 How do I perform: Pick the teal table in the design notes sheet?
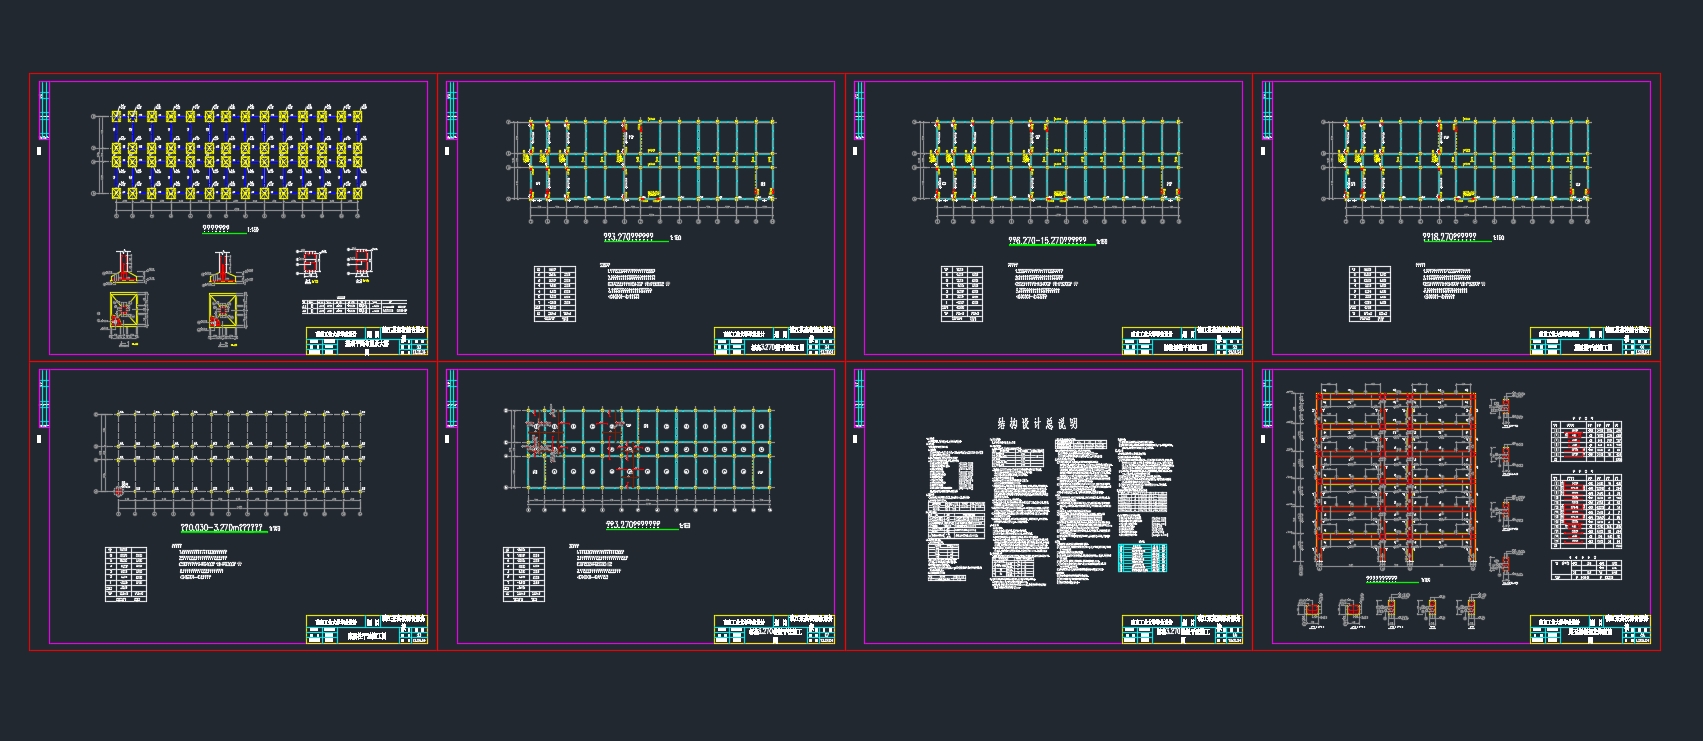coord(1142,557)
